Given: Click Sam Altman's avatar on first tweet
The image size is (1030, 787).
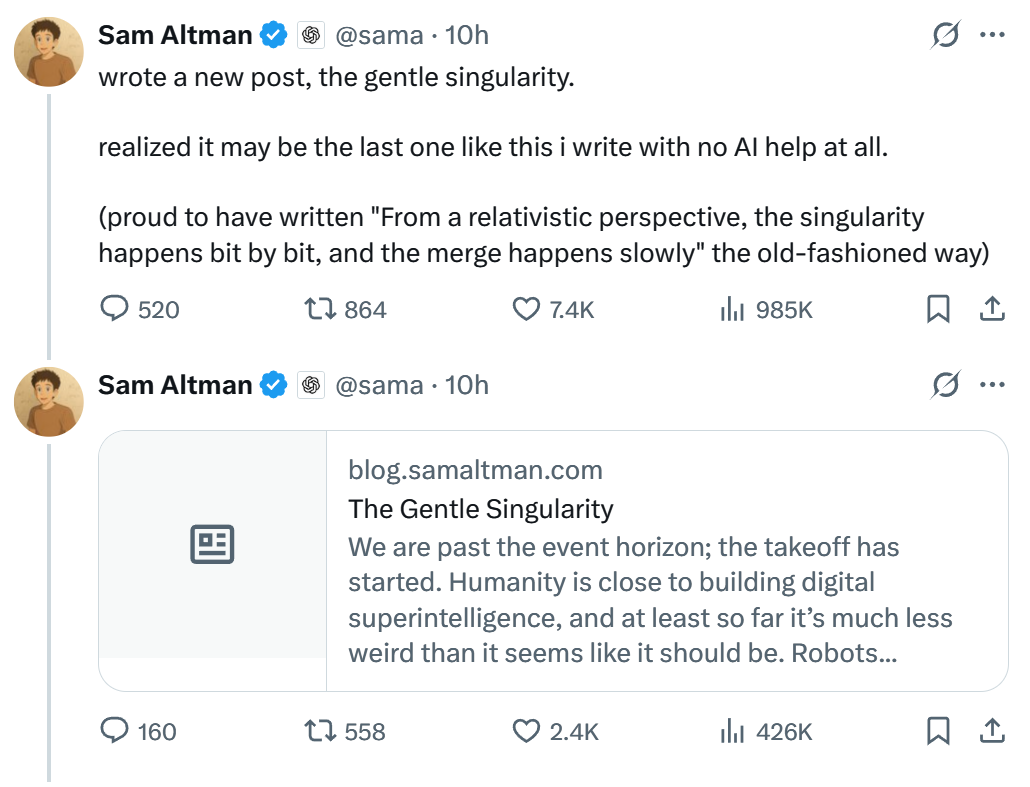Looking at the screenshot, I should point(48,52).
